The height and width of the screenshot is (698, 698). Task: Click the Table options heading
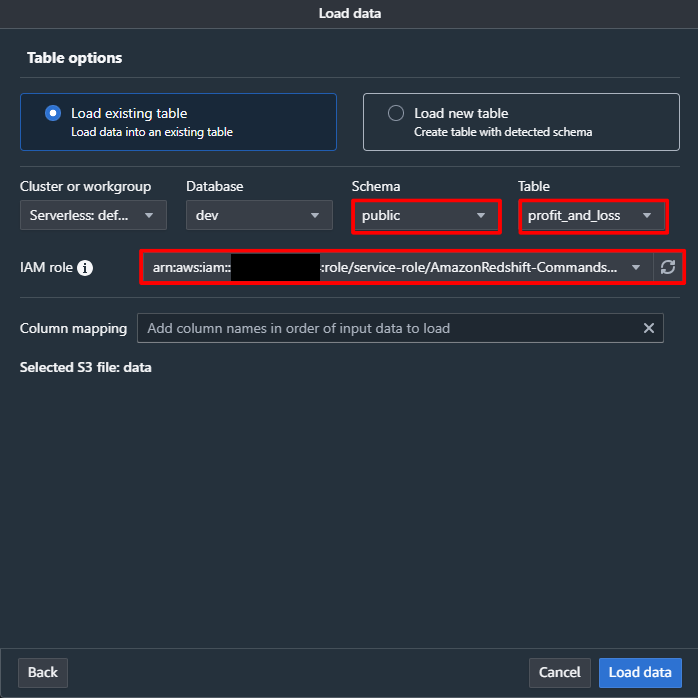(x=74, y=58)
